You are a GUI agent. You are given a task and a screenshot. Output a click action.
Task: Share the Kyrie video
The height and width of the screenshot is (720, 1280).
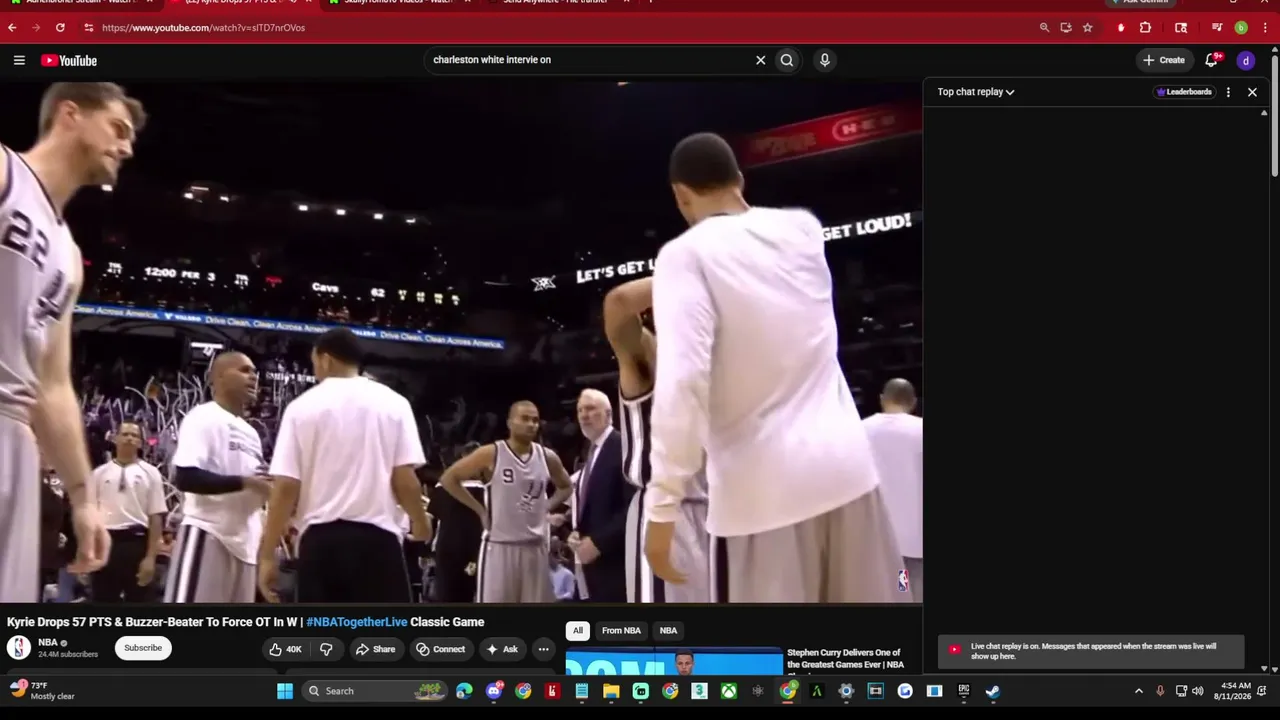coord(376,649)
